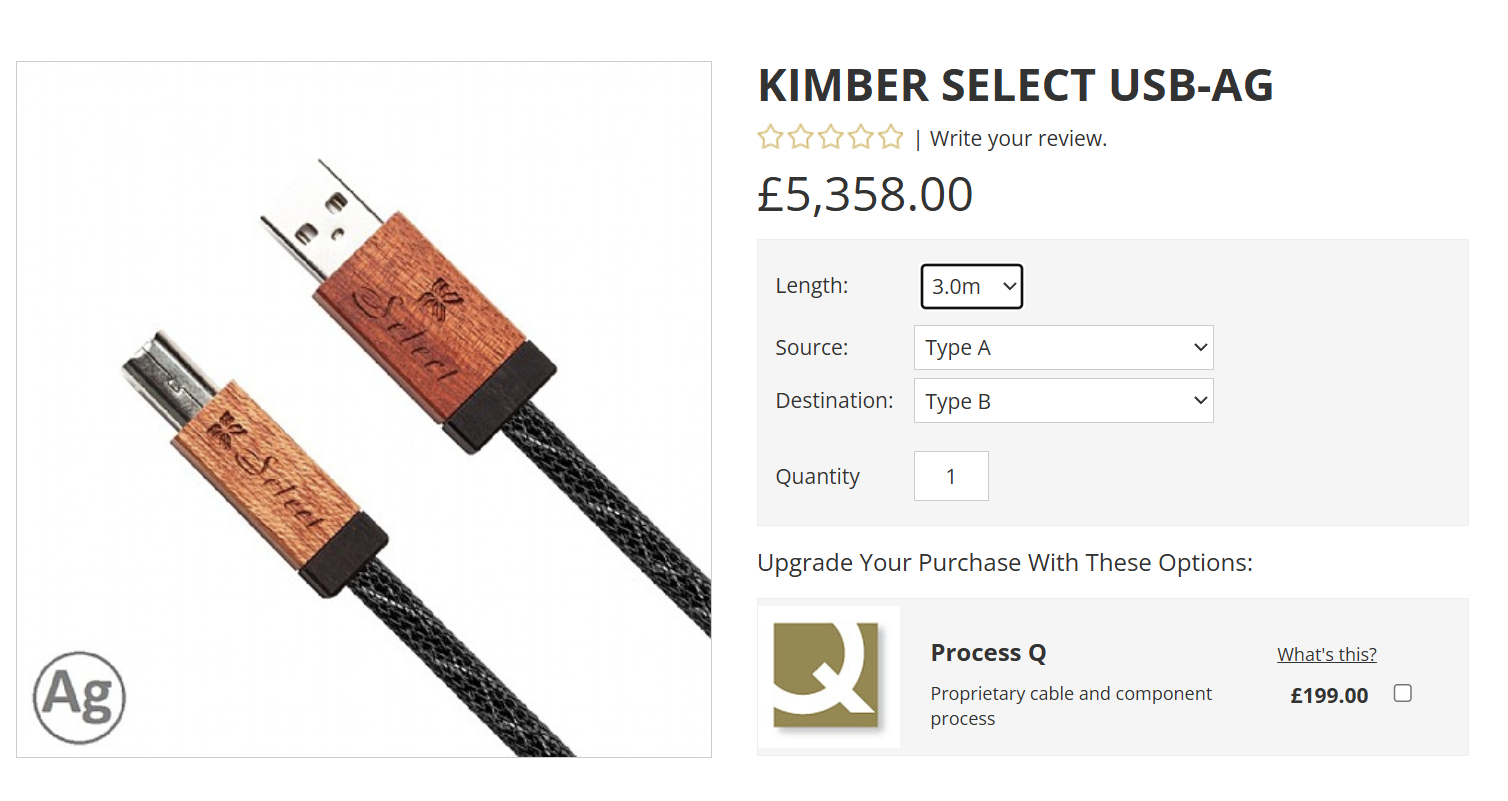Click the £5,358.00 product price
Viewport: 1508px width, 801px height.
click(865, 194)
